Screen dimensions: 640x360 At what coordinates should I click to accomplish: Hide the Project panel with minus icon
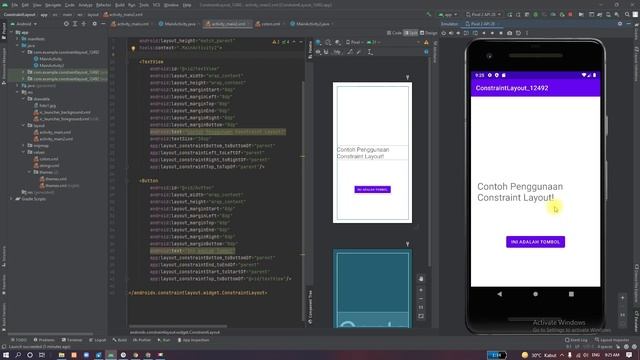pos(103,24)
